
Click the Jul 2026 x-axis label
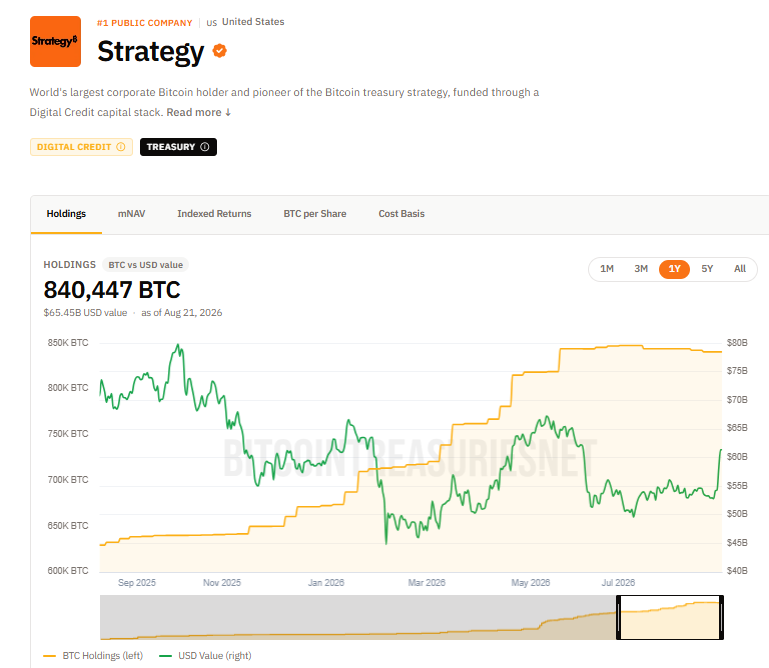point(618,583)
